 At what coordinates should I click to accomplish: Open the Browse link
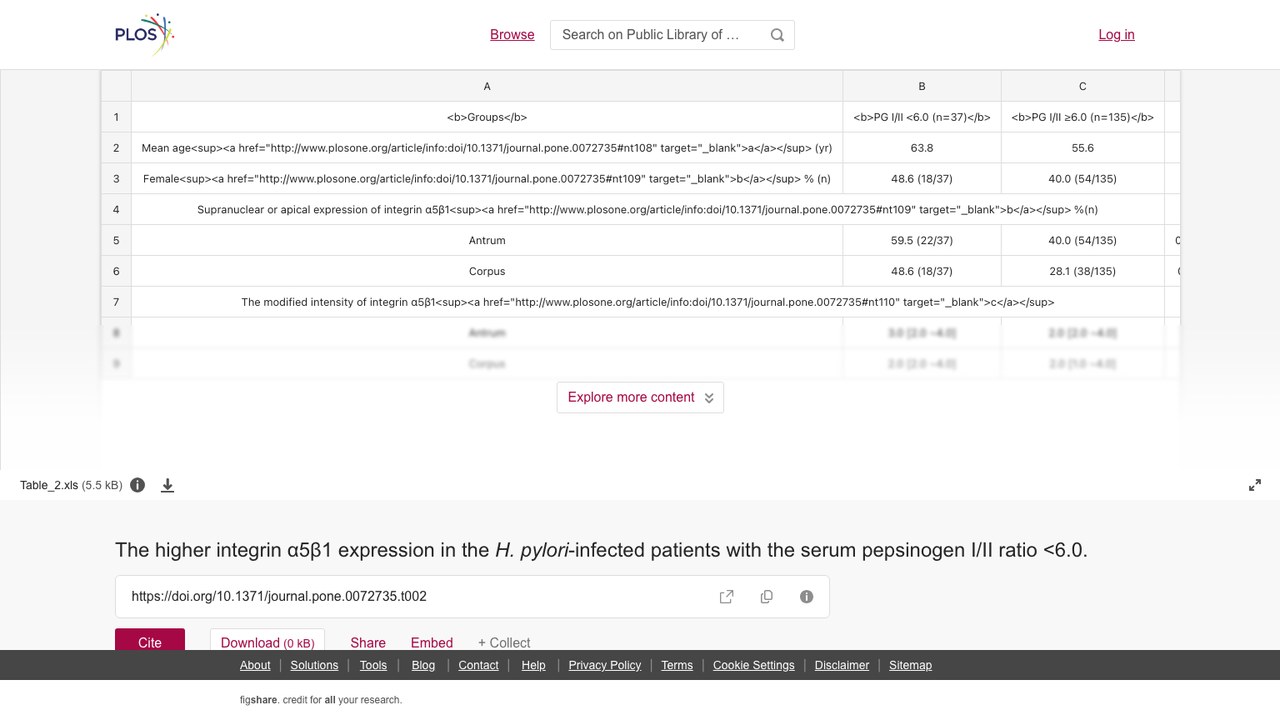click(512, 34)
